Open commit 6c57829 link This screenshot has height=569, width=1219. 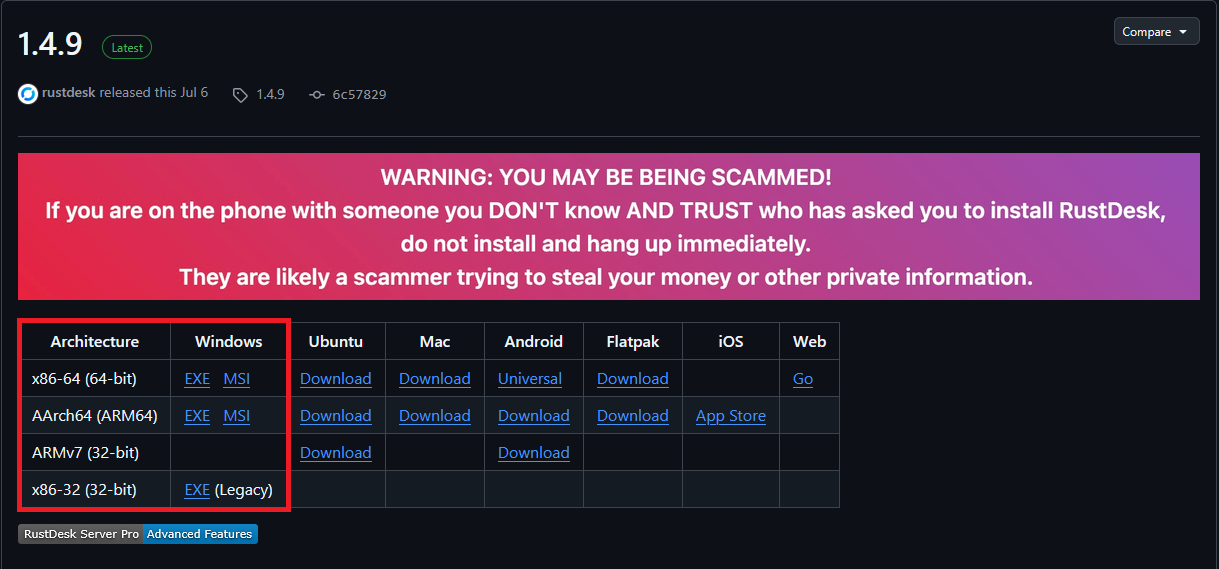(x=359, y=95)
